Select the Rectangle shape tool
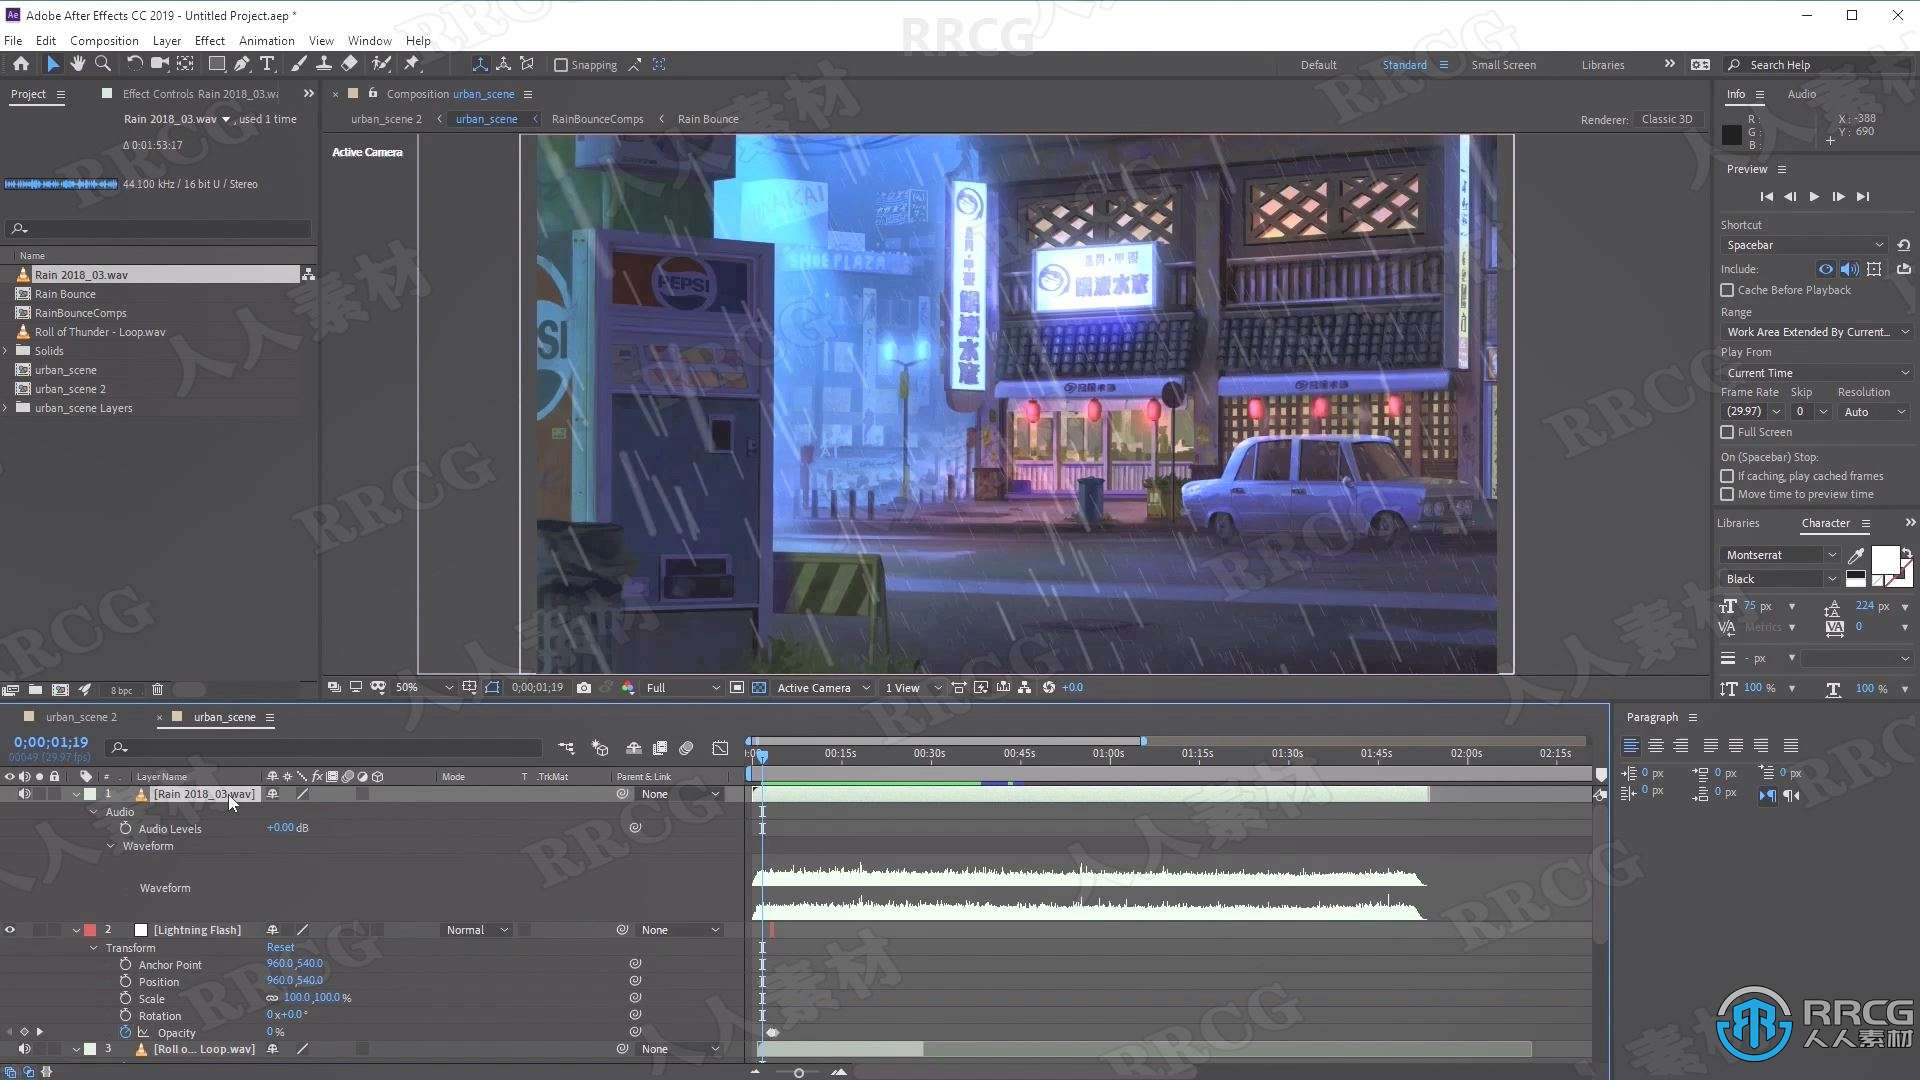 click(x=215, y=64)
